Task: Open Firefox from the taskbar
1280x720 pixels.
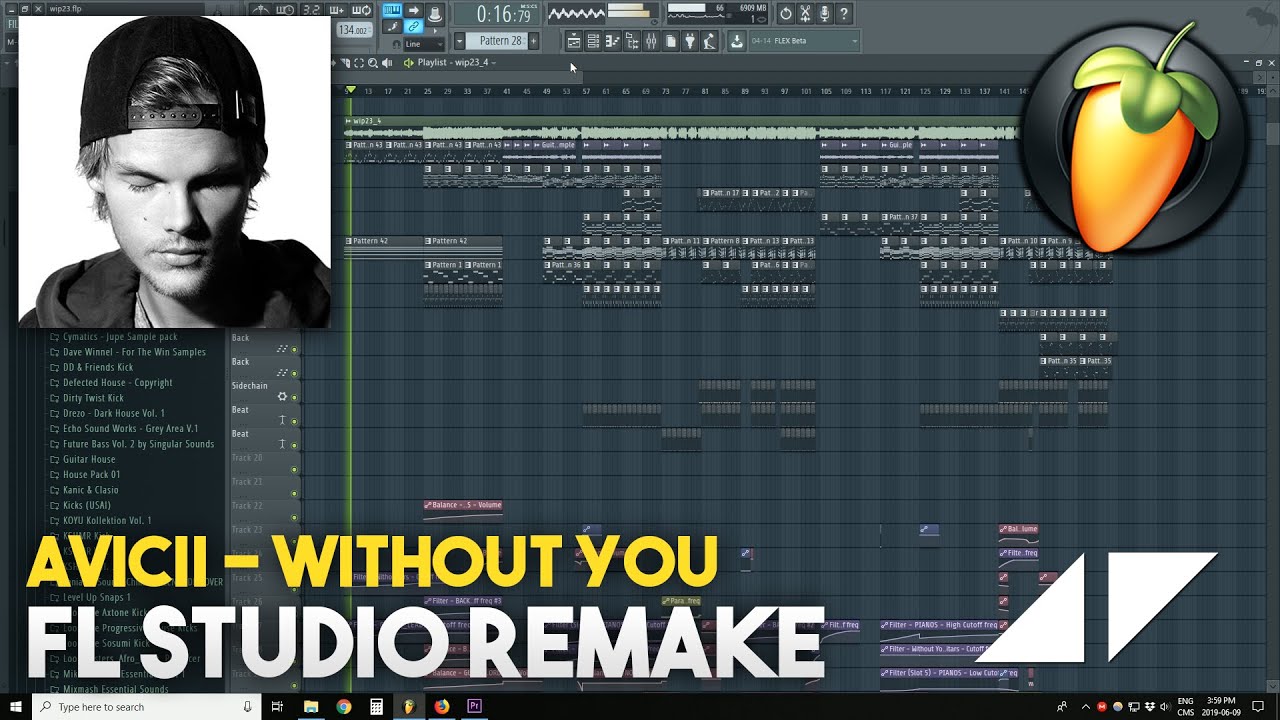Action: [442, 707]
